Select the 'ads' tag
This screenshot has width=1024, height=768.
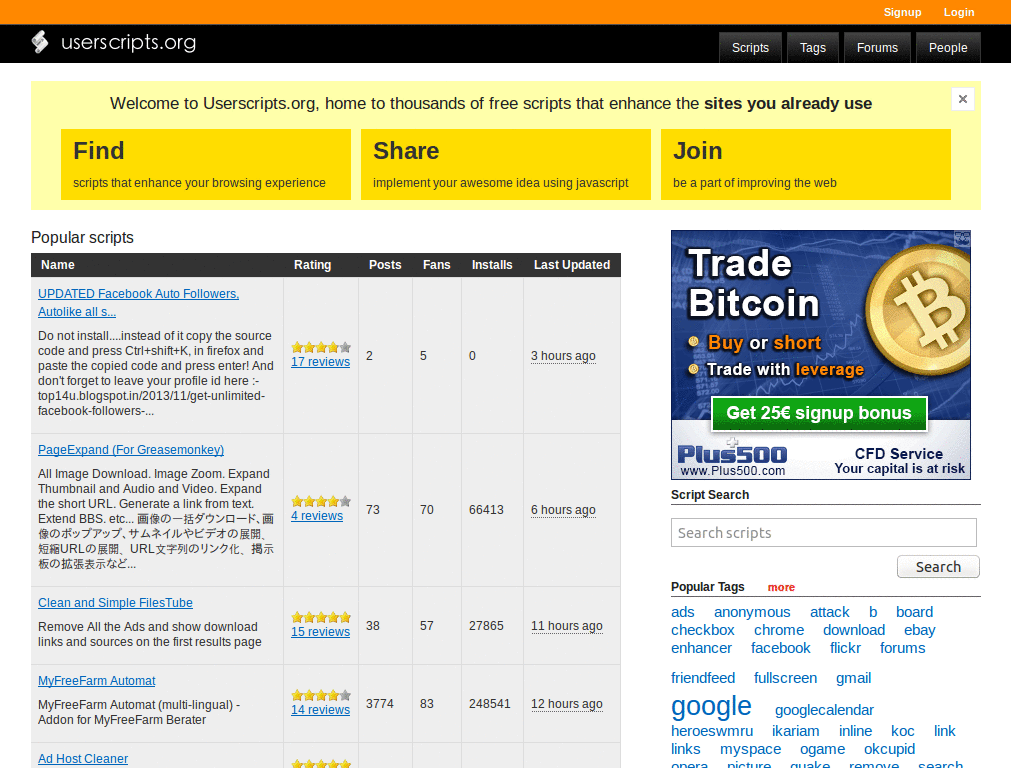(682, 613)
